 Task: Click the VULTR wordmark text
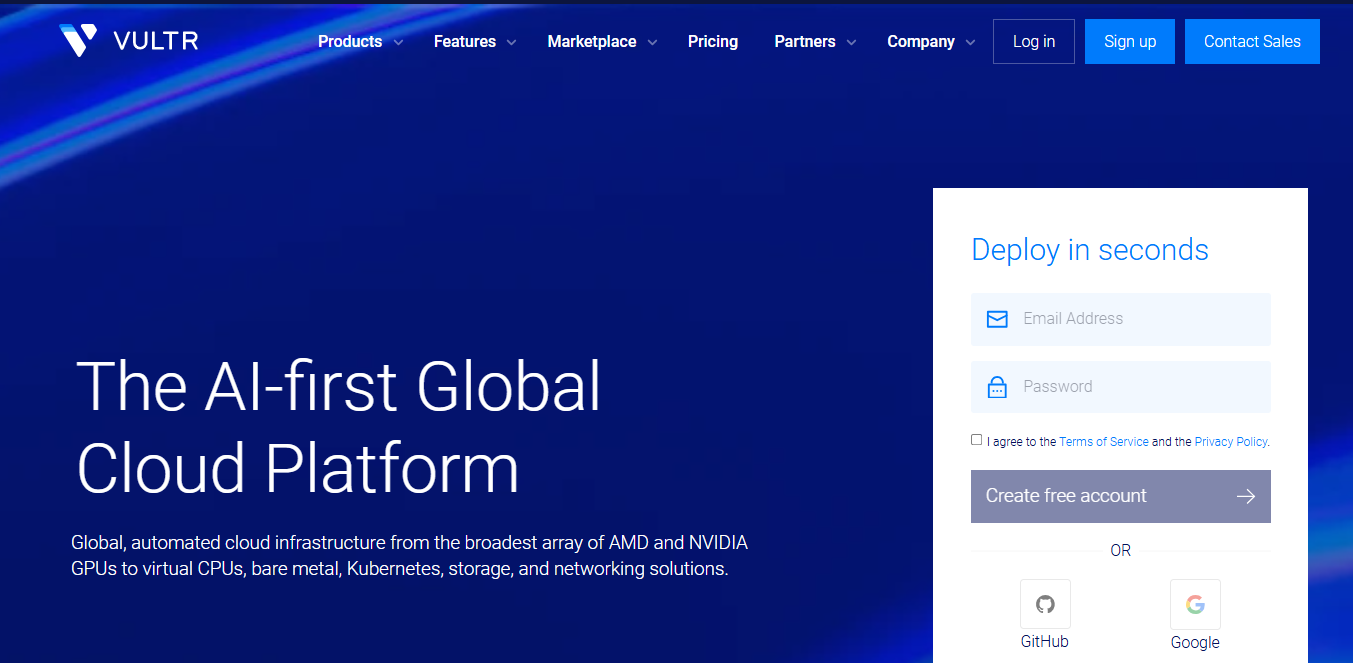[x=156, y=42]
